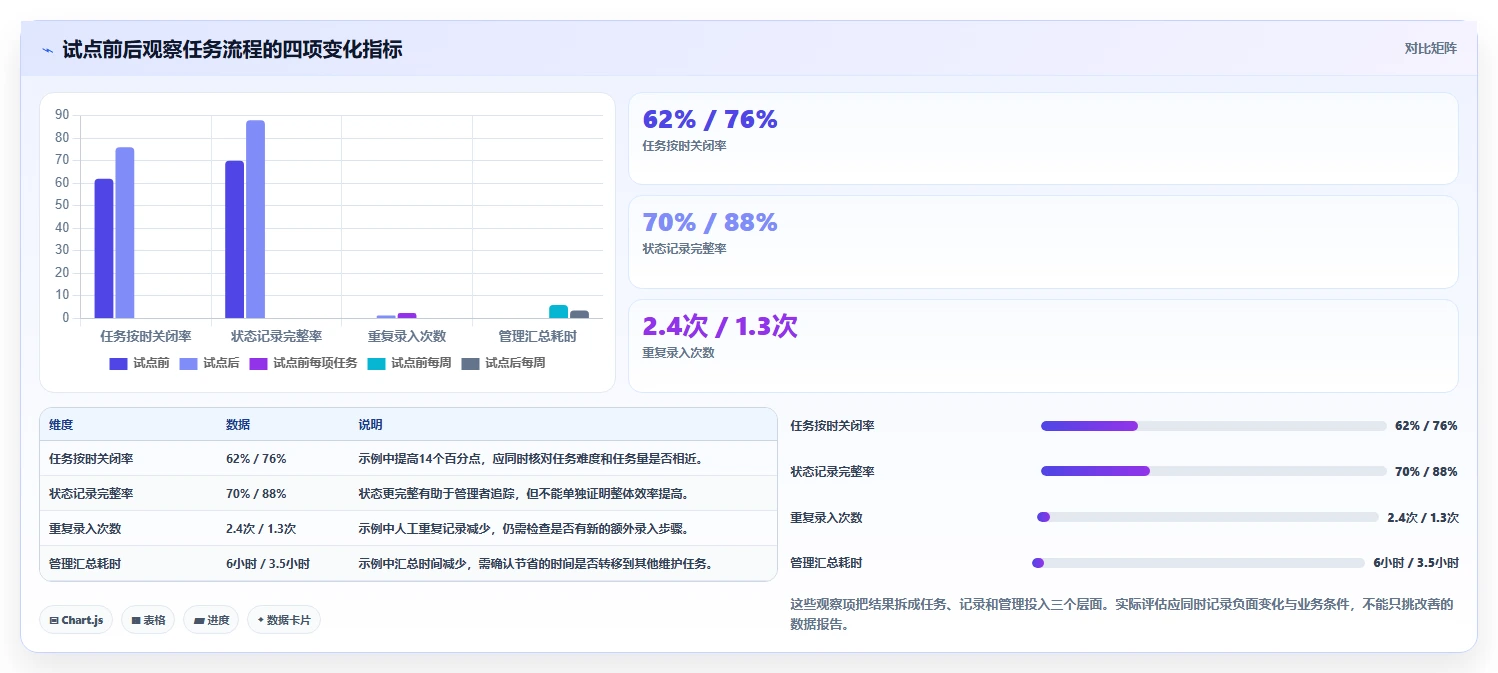Select the 数据卡片 tag
1498x673 pixels.
coord(284,620)
